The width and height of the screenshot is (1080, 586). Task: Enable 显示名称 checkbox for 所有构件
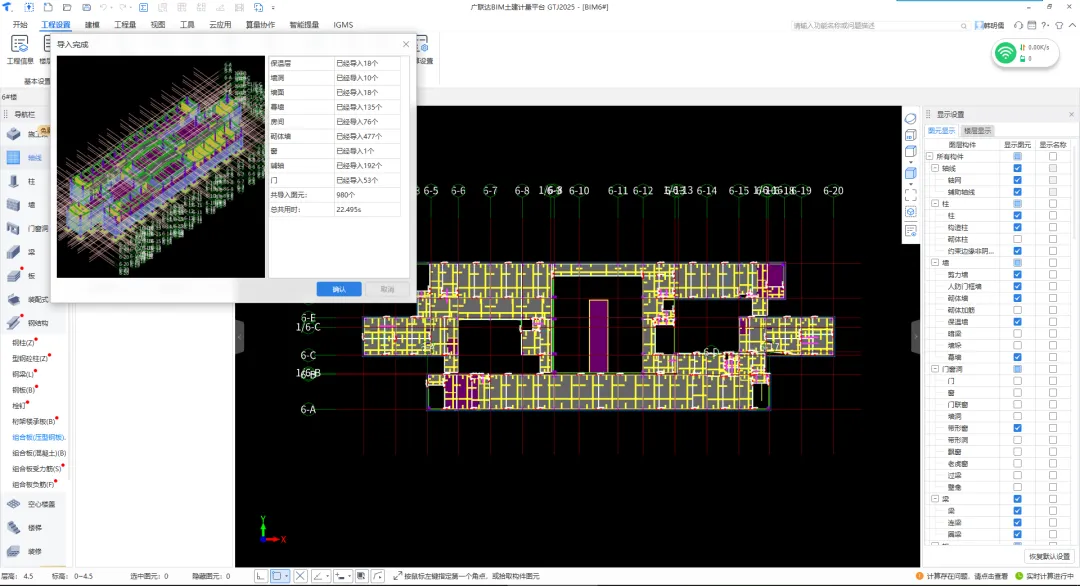pos(1052,156)
